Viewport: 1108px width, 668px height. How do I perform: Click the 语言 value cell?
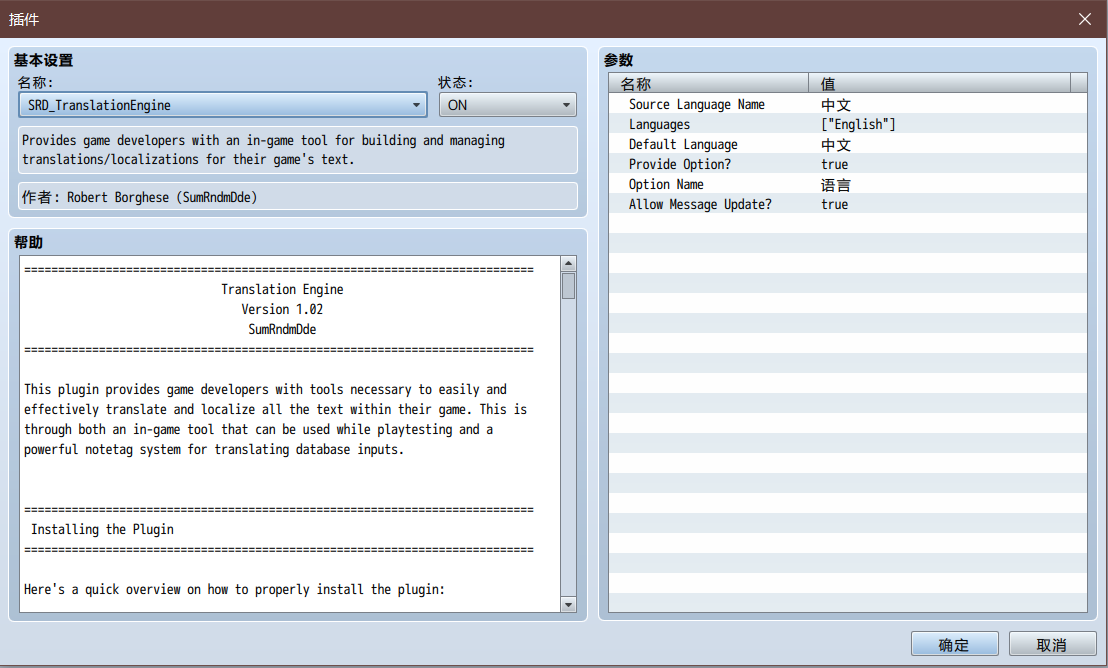pos(835,184)
